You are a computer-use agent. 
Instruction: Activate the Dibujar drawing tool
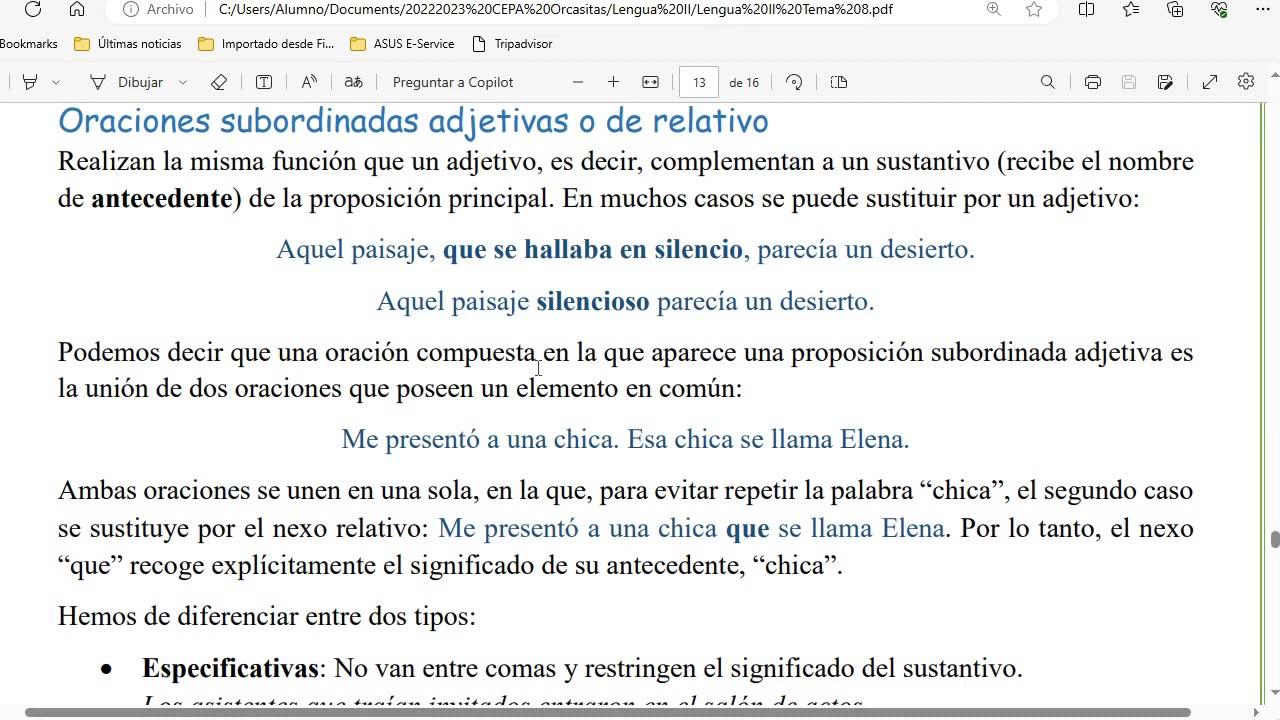(127, 82)
